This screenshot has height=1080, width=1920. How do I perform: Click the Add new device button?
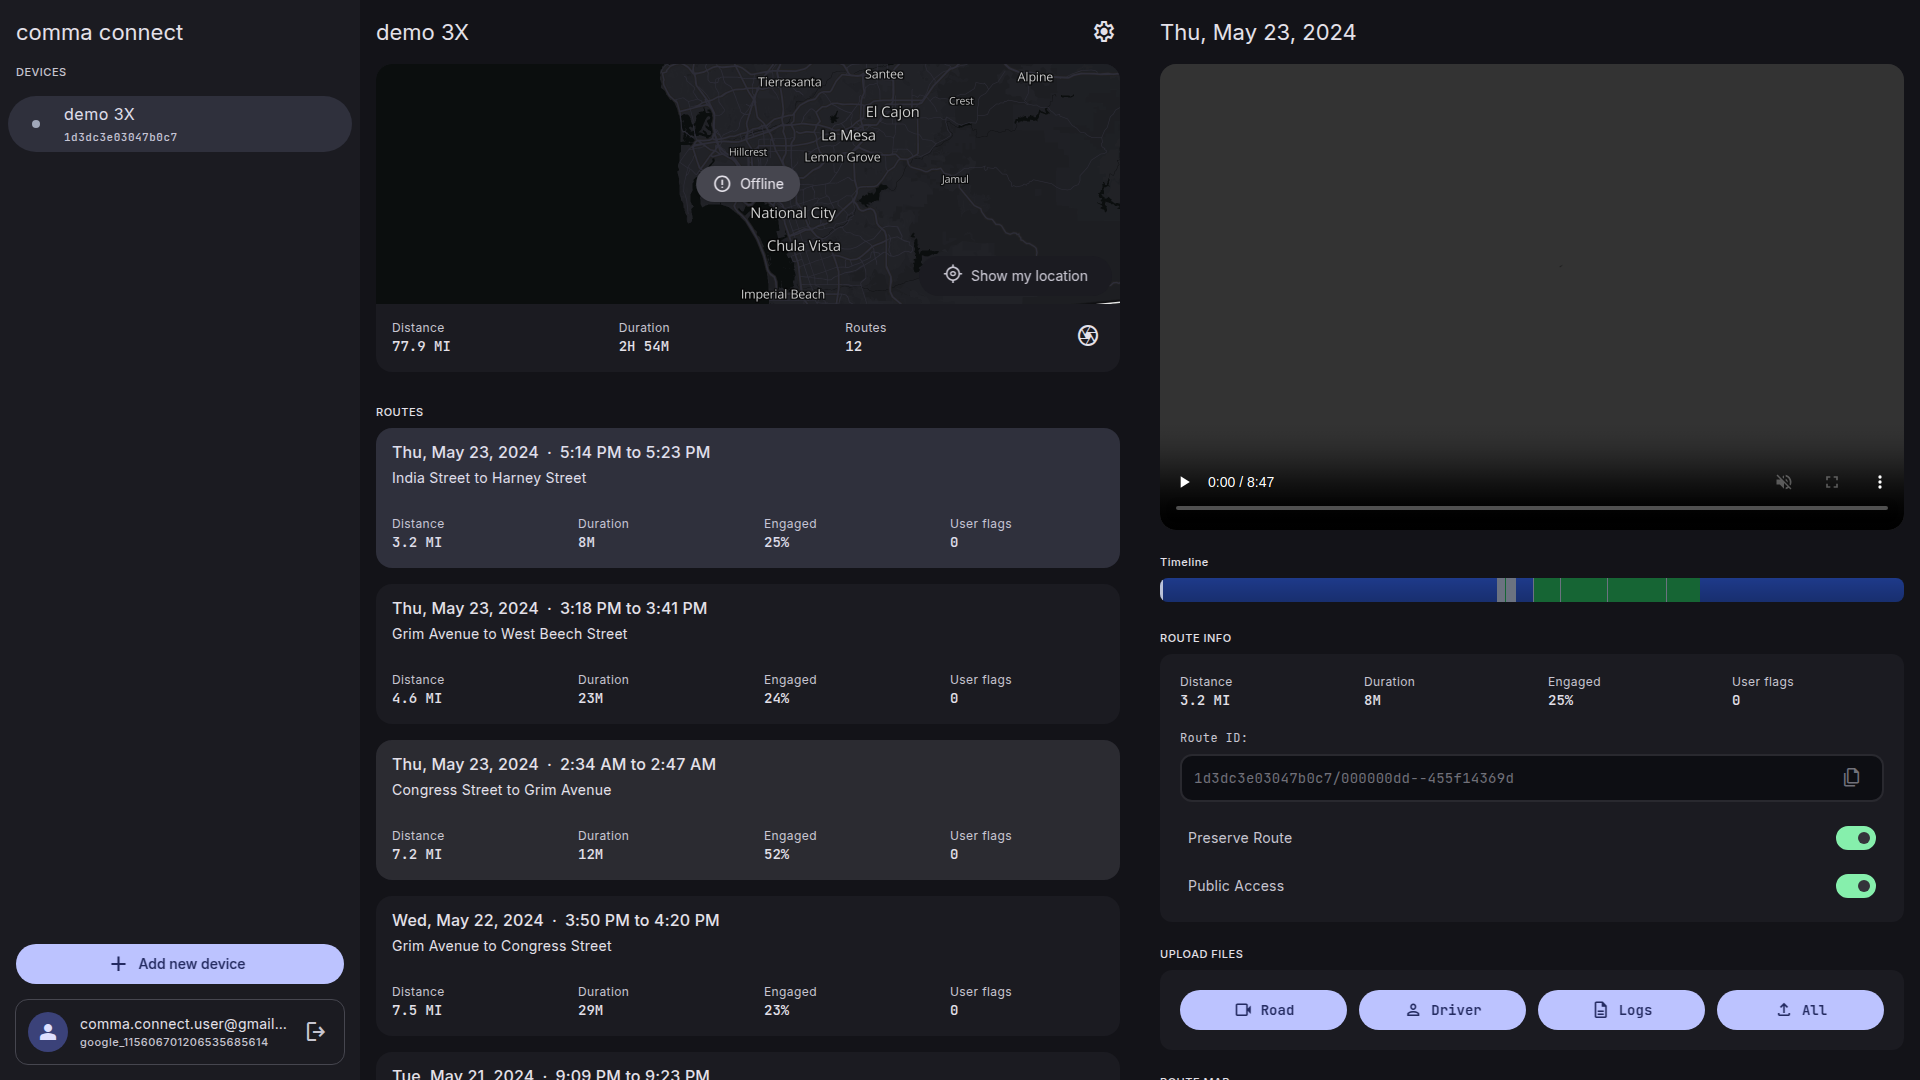point(180,964)
